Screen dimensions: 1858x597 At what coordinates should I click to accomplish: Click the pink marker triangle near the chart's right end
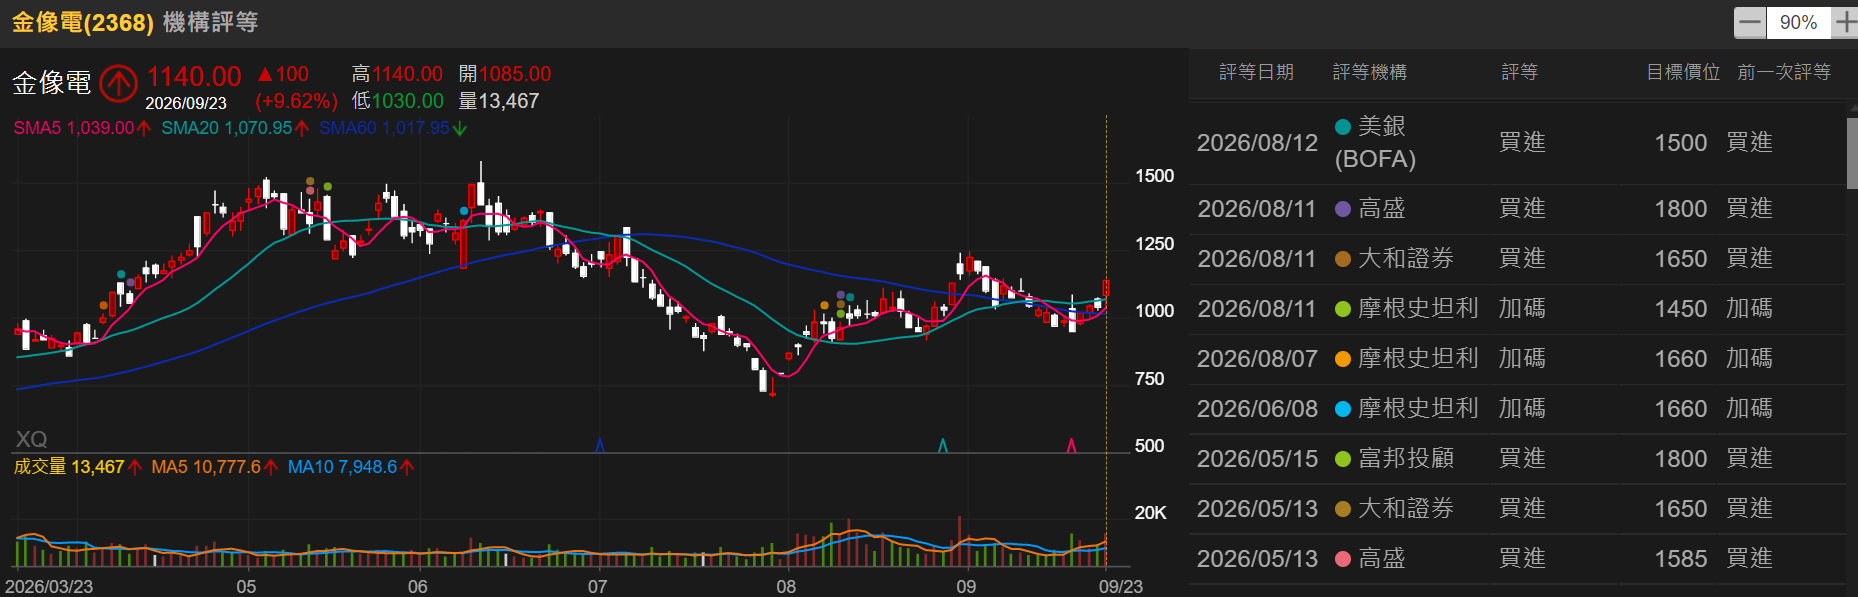click(x=1071, y=445)
